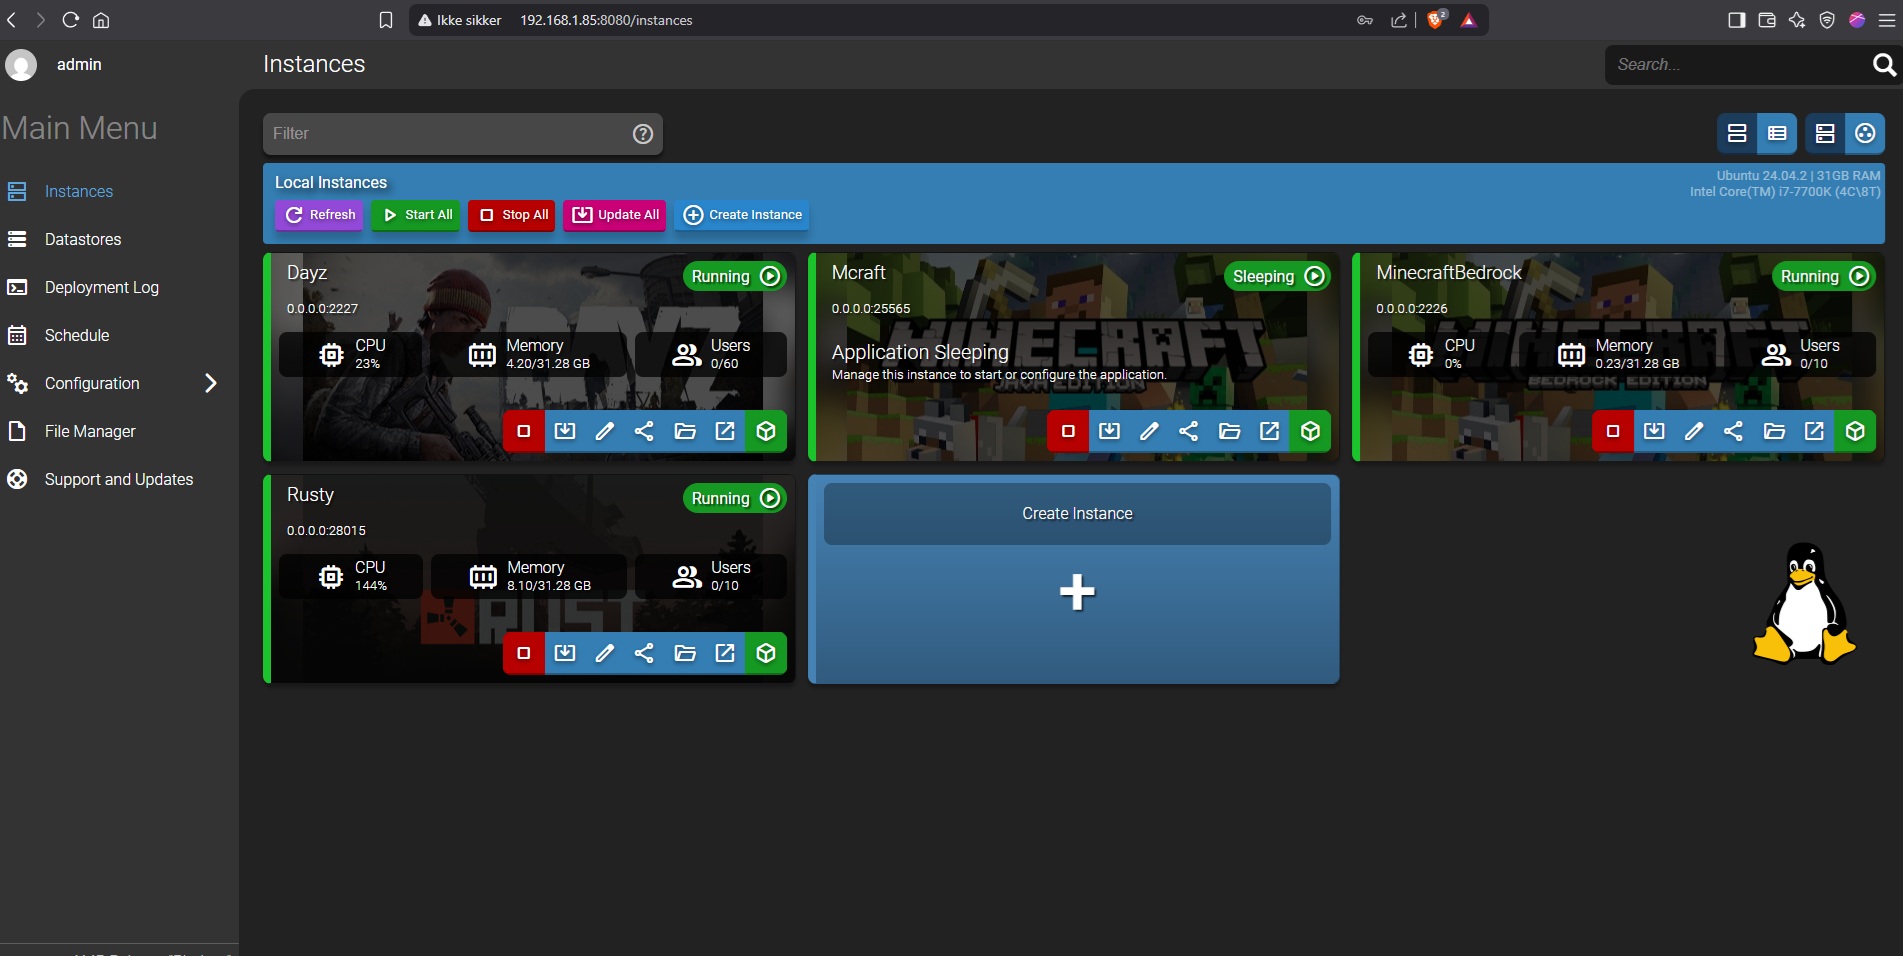1903x956 pixels.
Task: Click the Search input field
Action: (x=1738, y=65)
